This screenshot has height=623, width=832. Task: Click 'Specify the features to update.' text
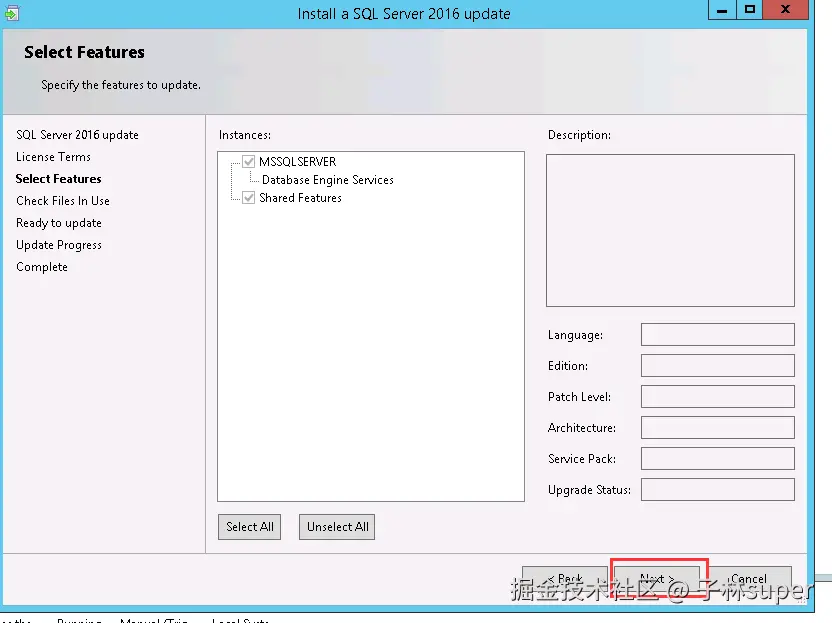click(121, 85)
